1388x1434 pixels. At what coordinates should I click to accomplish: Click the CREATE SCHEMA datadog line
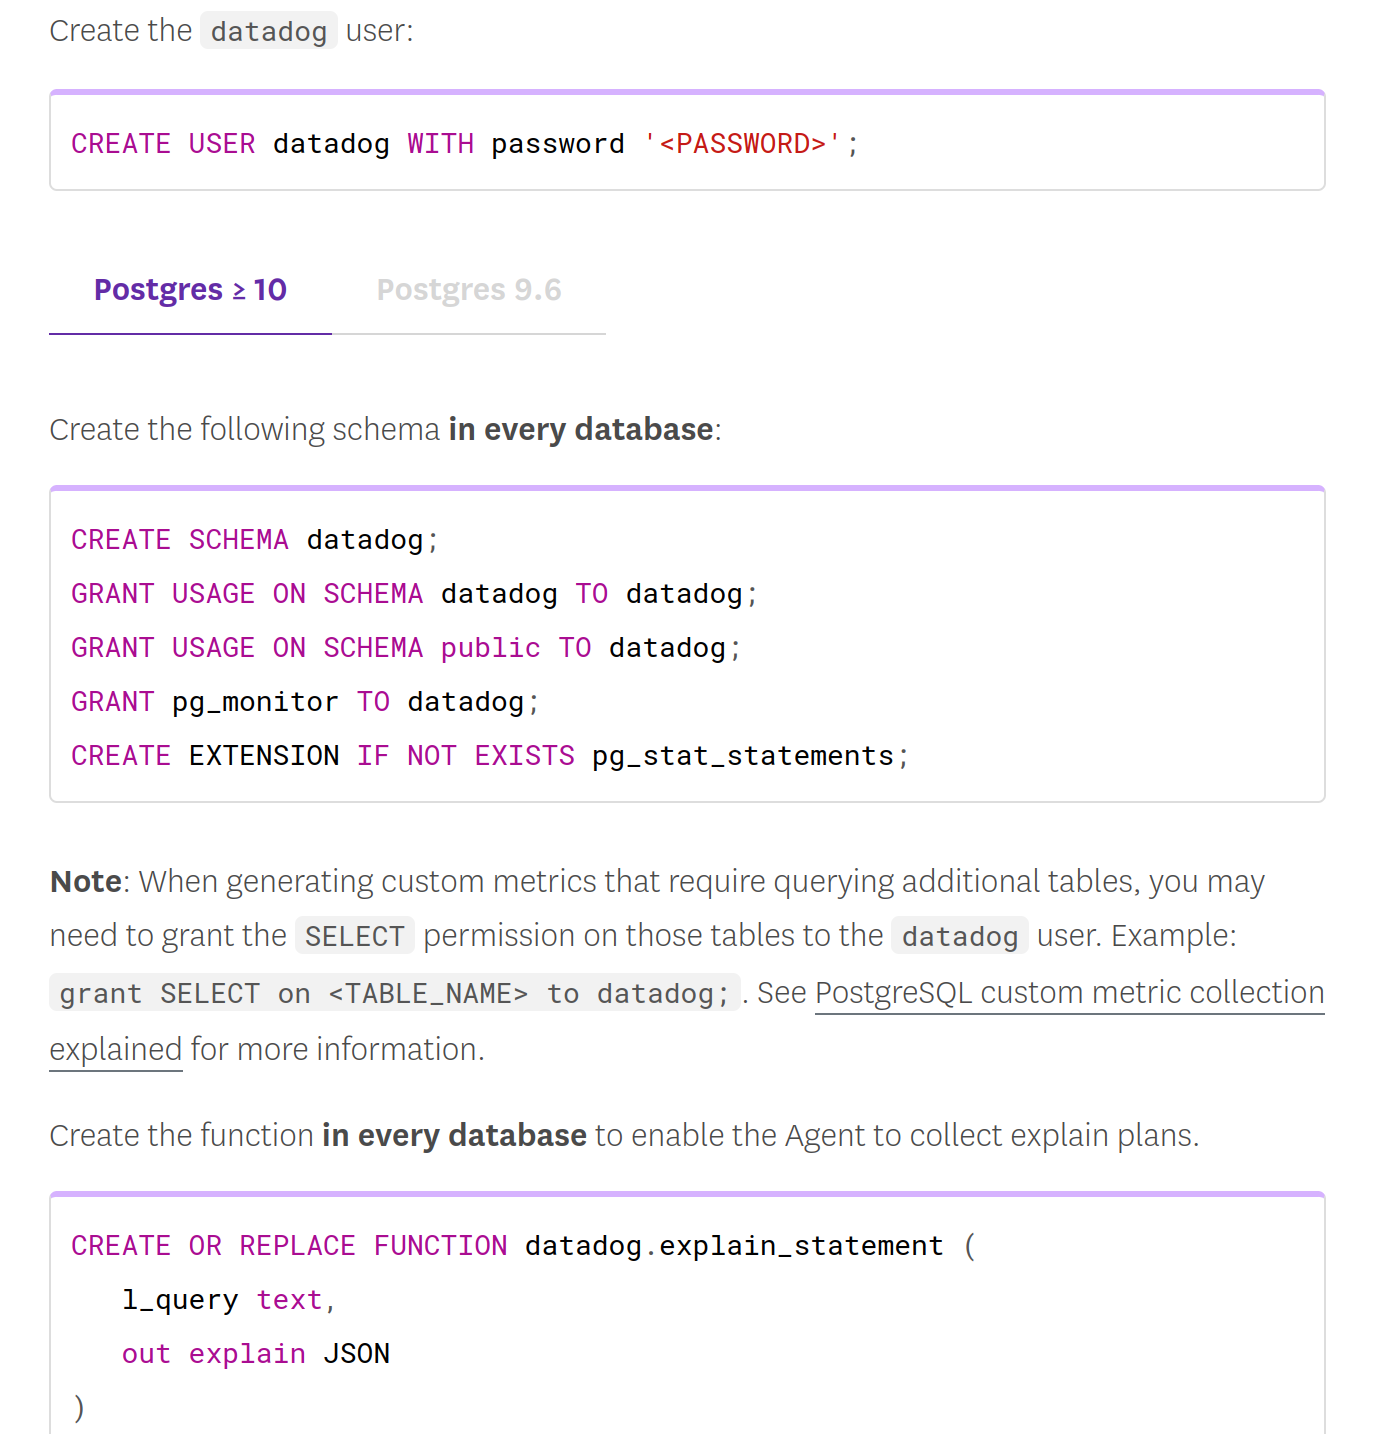[x=253, y=539]
